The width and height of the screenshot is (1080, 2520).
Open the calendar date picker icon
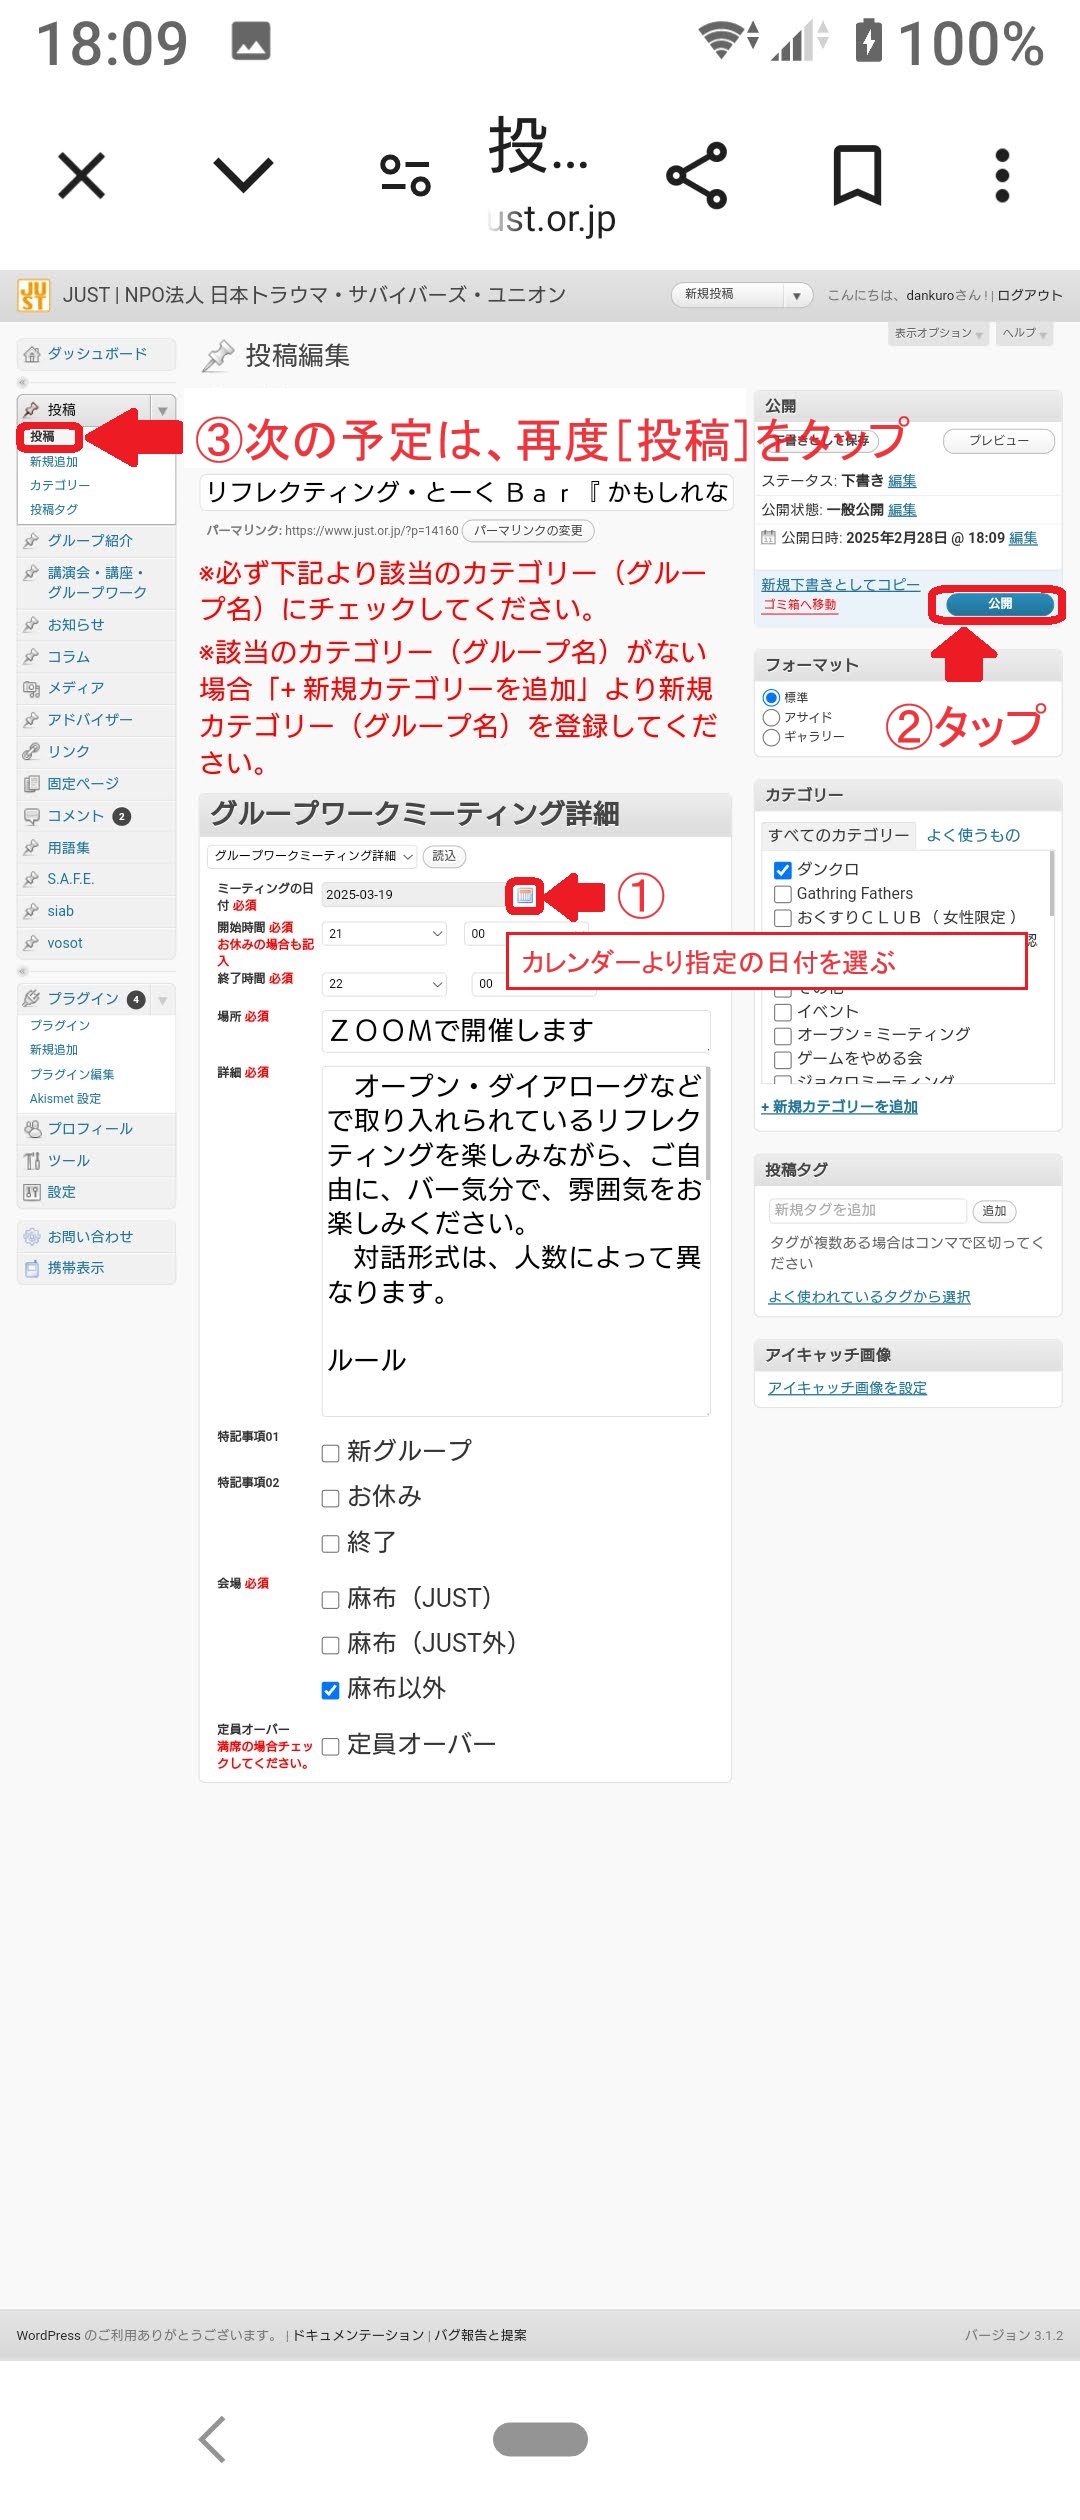point(525,895)
